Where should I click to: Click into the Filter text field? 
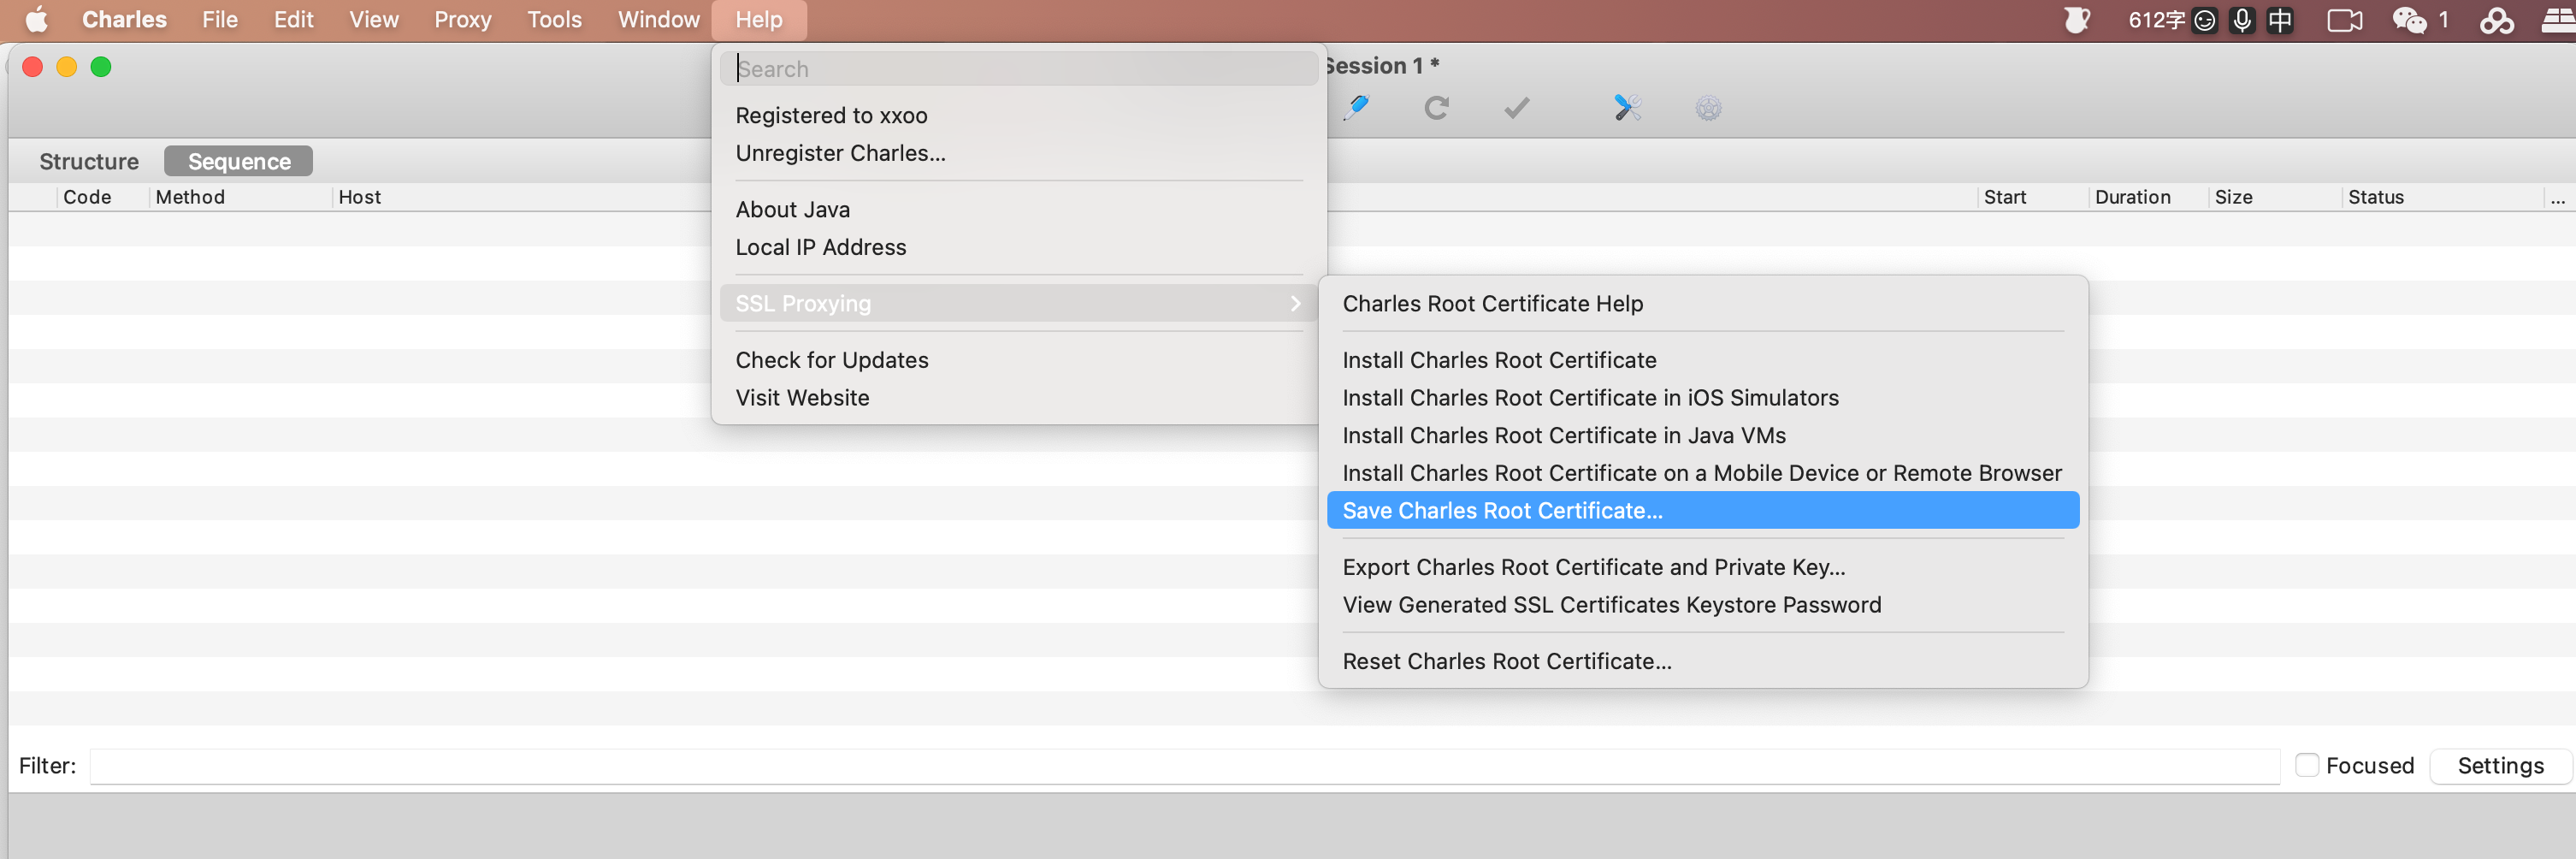click(x=1184, y=766)
